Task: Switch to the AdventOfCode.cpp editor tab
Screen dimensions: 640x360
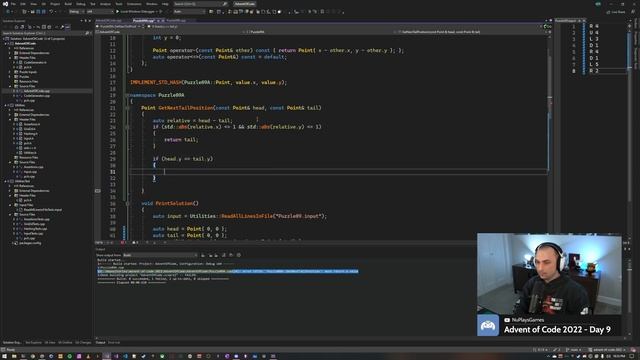Action: [x=109, y=20]
